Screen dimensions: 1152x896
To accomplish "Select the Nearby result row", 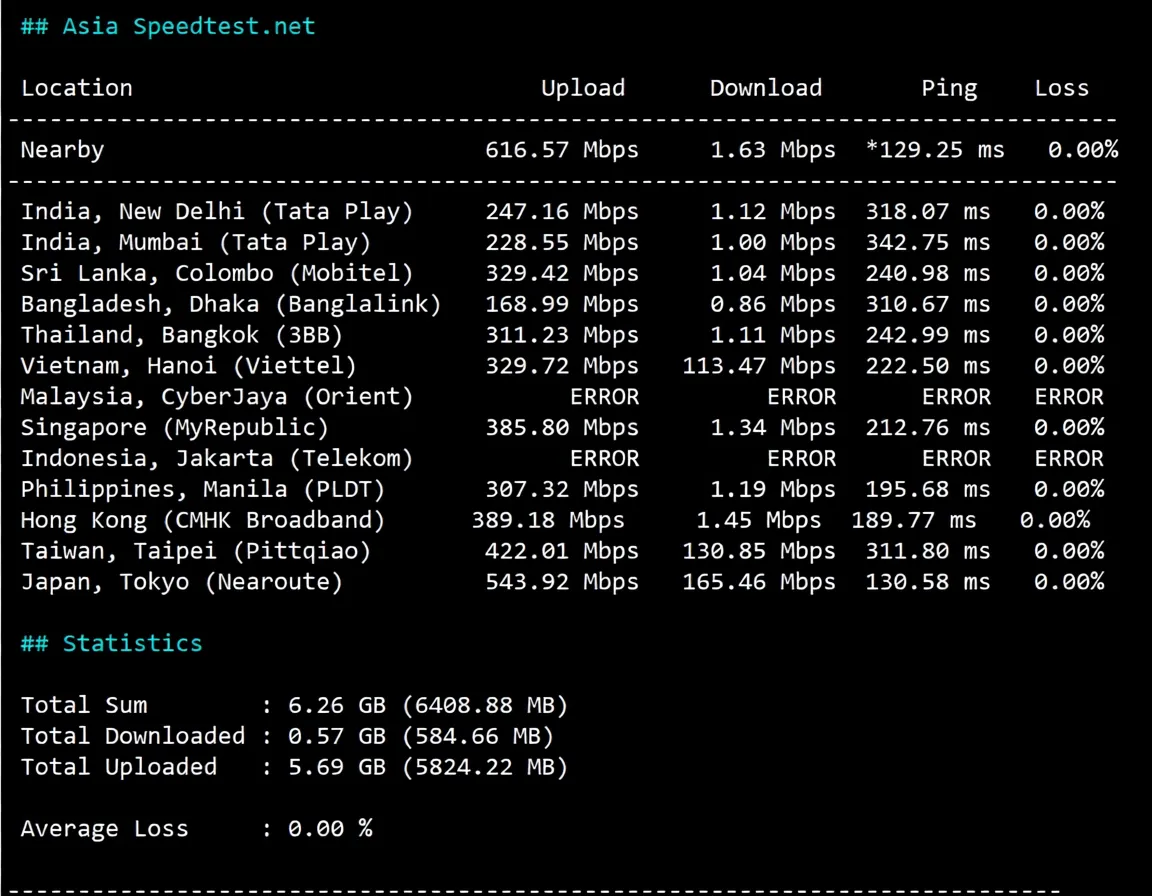I will coord(62,149).
